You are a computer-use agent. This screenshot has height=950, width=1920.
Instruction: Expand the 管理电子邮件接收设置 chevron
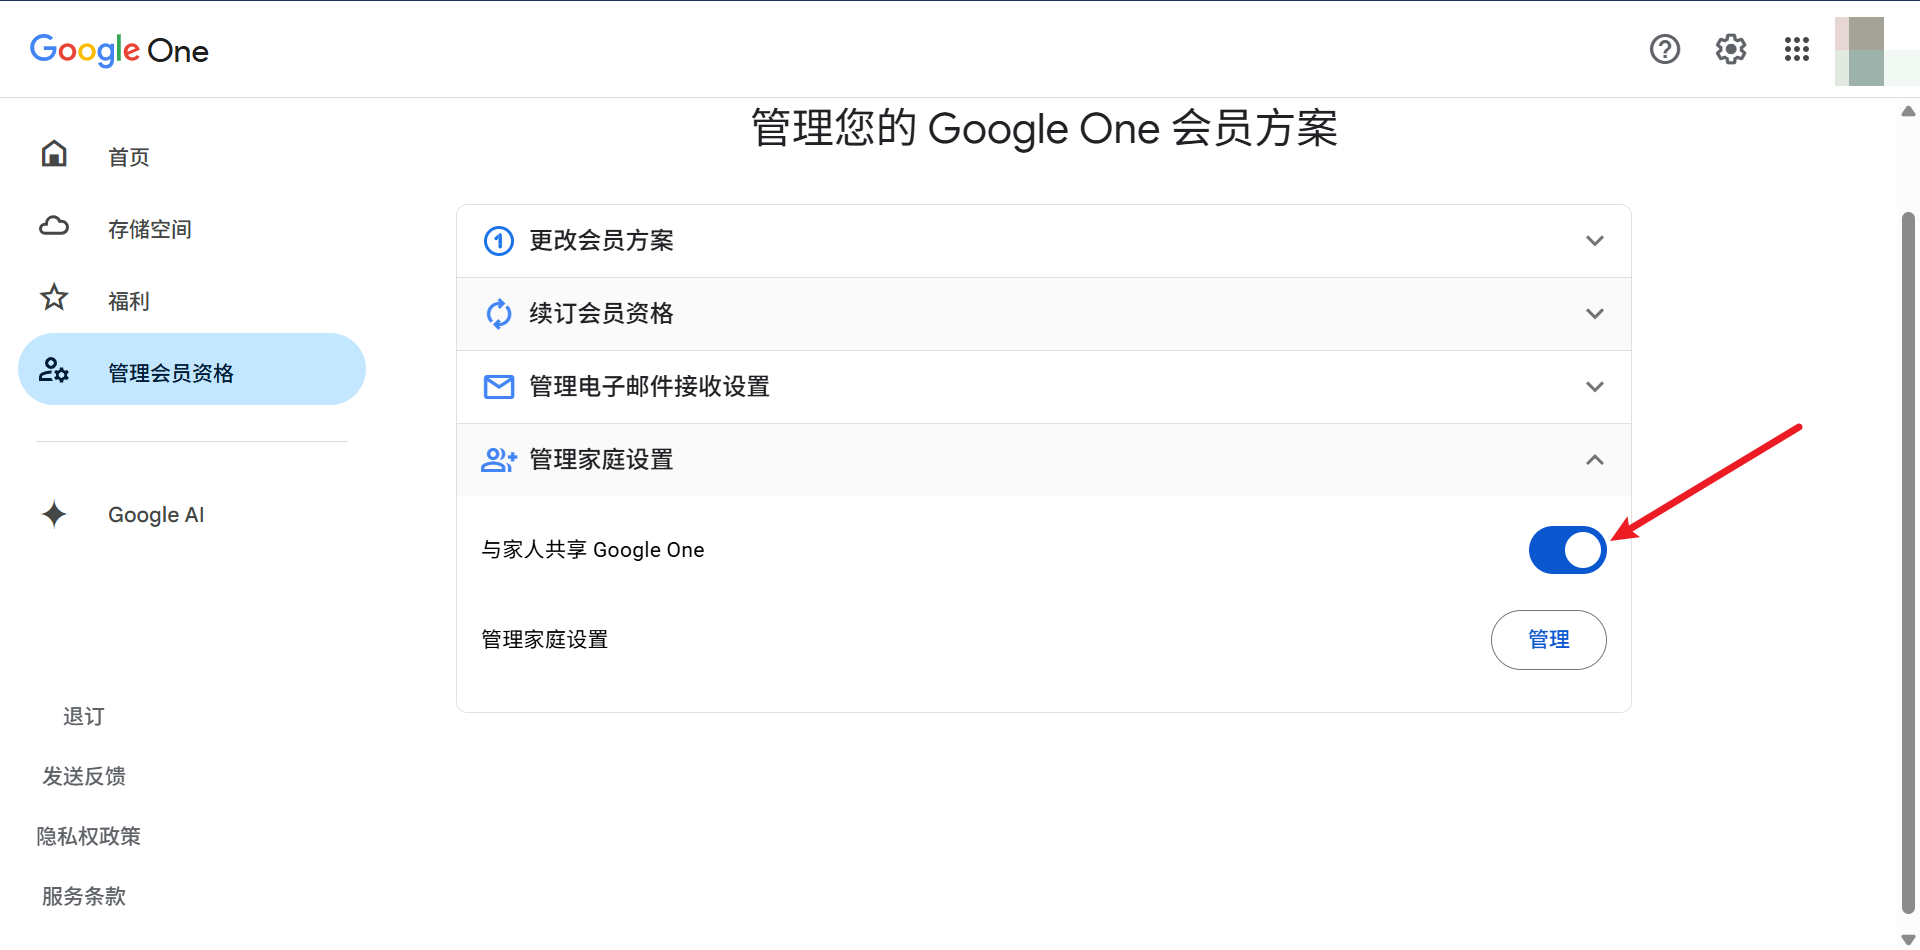(1595, 387)
